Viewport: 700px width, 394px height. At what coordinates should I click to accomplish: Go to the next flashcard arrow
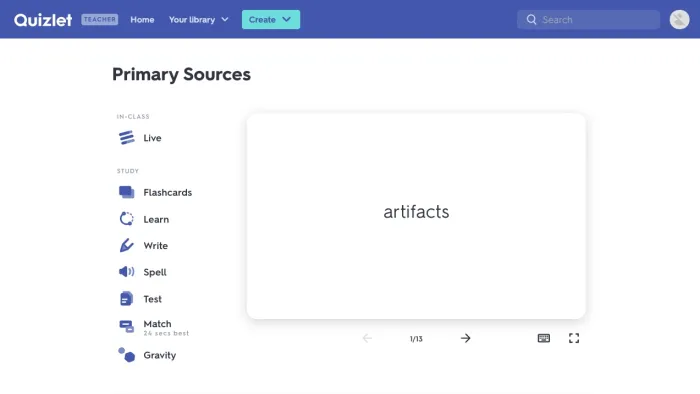click(x=466, y=338)
